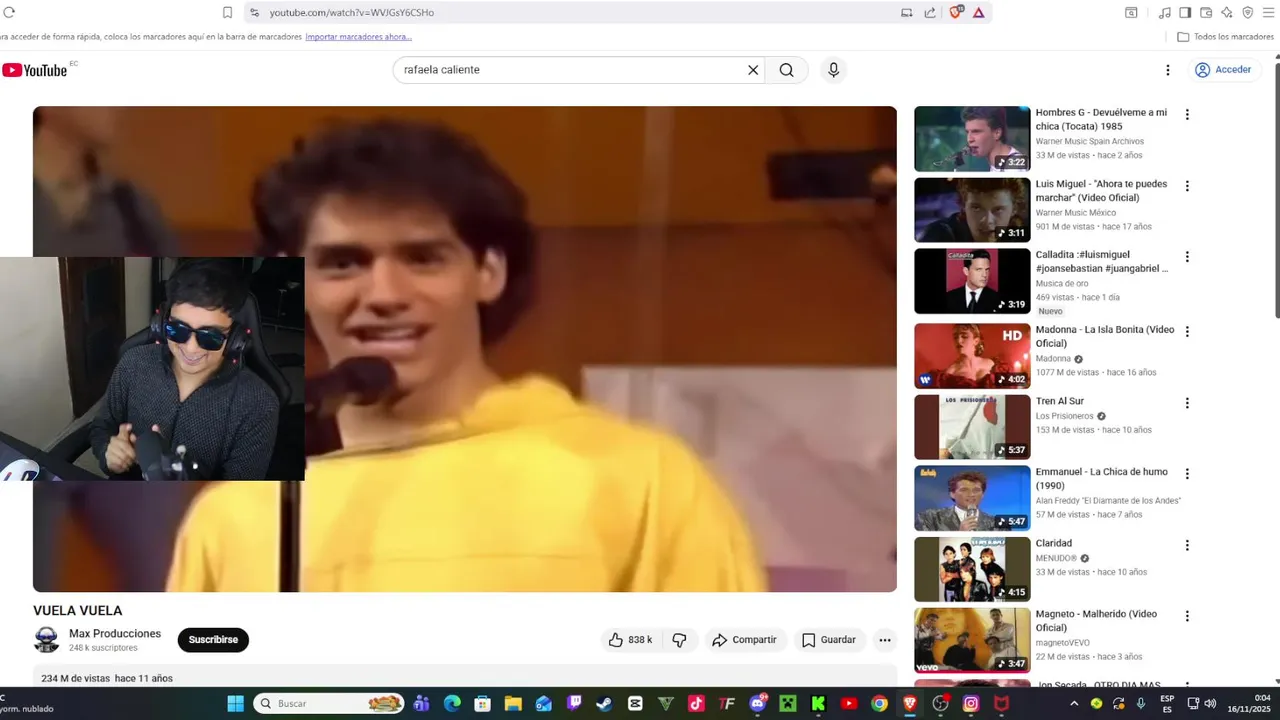The height and width of the screenshot is (720, 1280).
Task: Open Tren Al Sur video title
Action: [x=1060, y=401]
